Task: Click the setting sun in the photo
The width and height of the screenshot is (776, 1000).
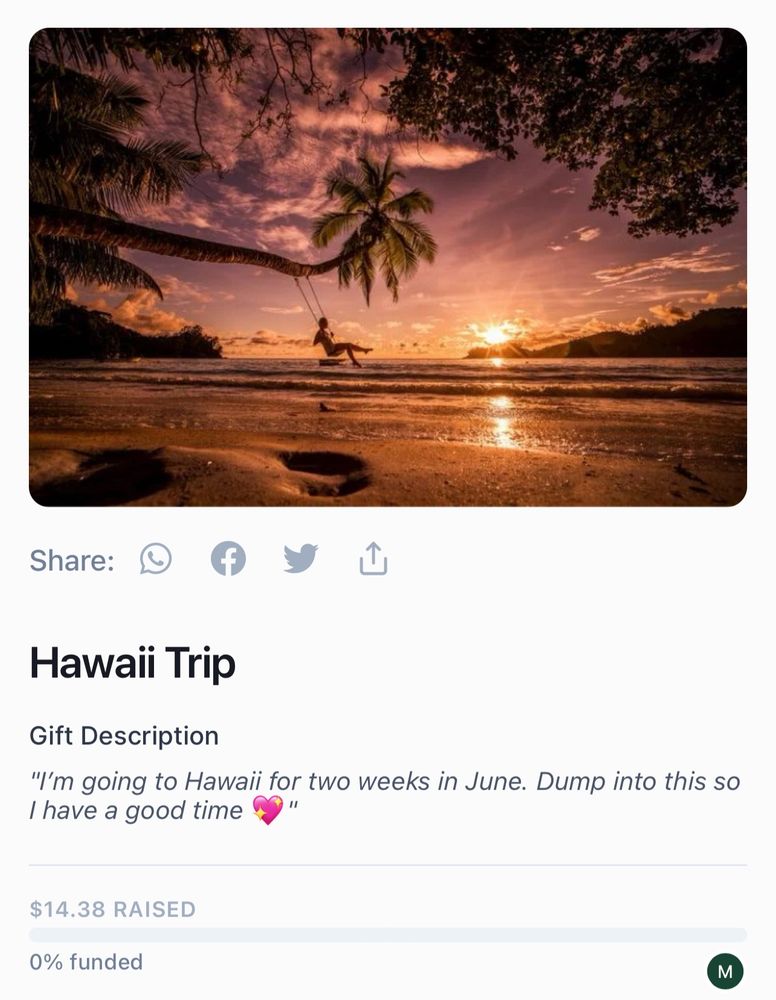Action: tap(495, 334)
